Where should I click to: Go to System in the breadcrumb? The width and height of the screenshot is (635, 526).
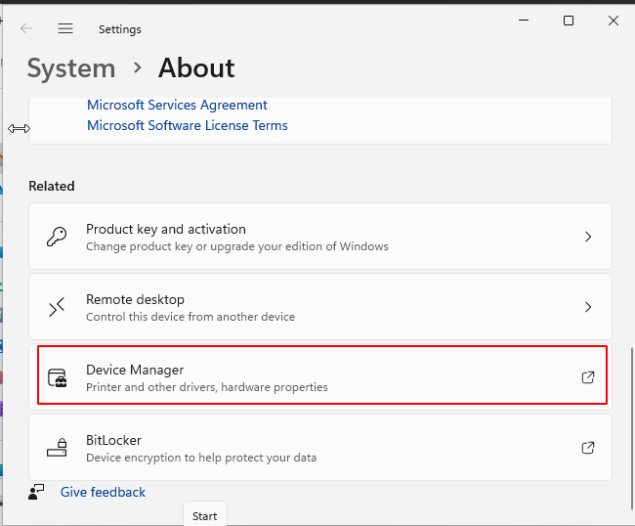(71, 68)
